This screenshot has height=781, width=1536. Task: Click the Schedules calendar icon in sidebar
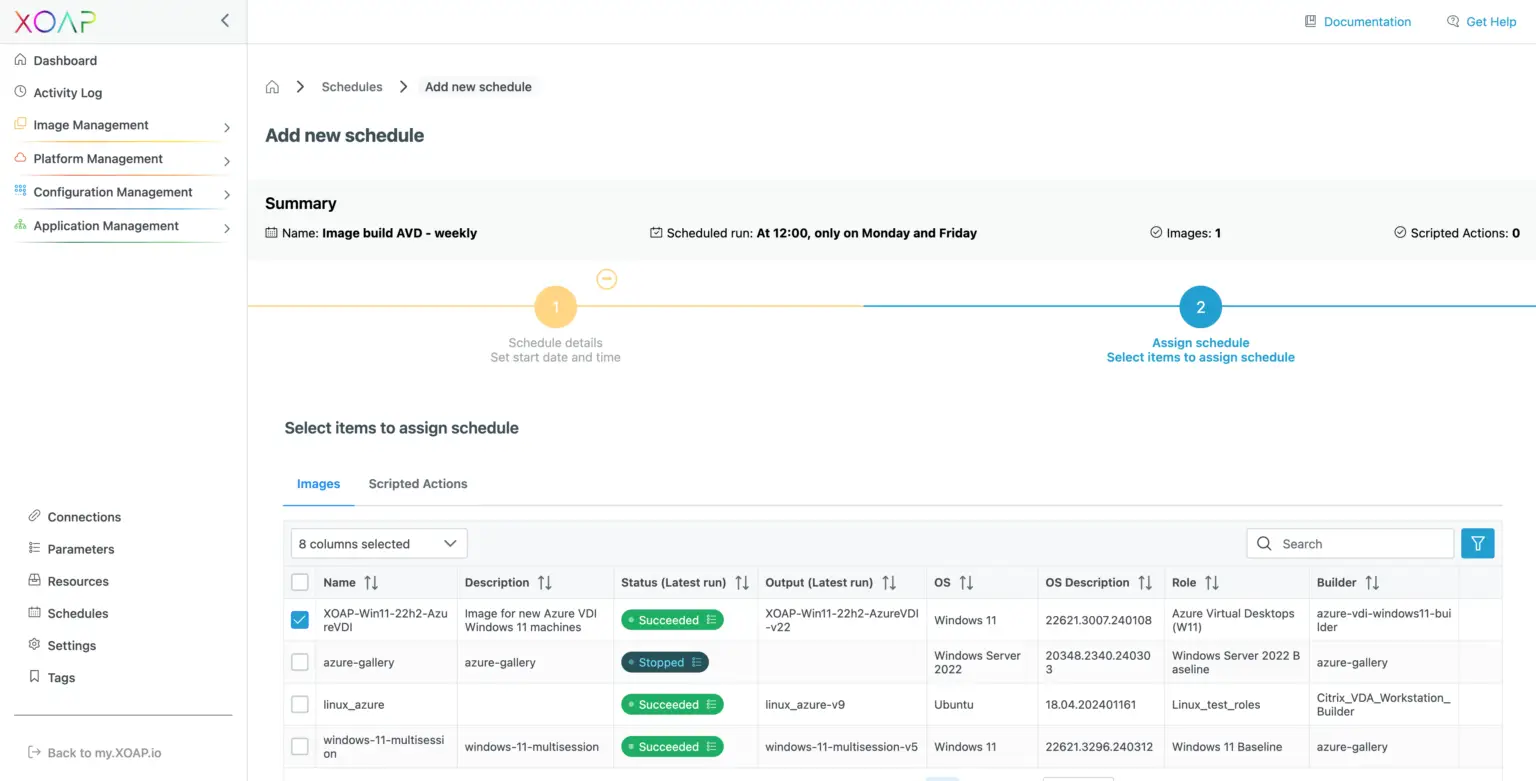(35, 612)
